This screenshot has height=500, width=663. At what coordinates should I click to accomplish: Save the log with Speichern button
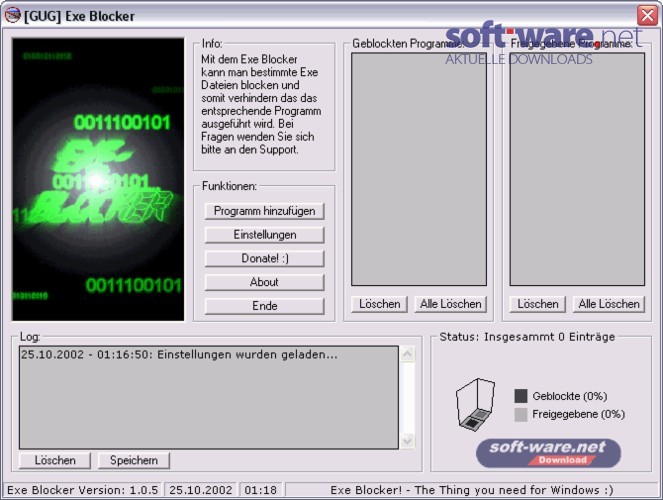[x=134, y=460]
